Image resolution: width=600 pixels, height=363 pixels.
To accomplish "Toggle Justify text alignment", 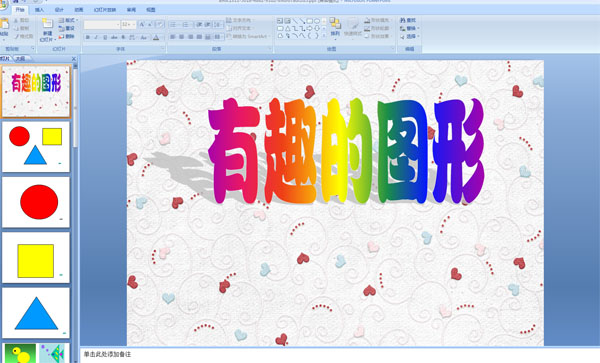I will pos(199,37).
